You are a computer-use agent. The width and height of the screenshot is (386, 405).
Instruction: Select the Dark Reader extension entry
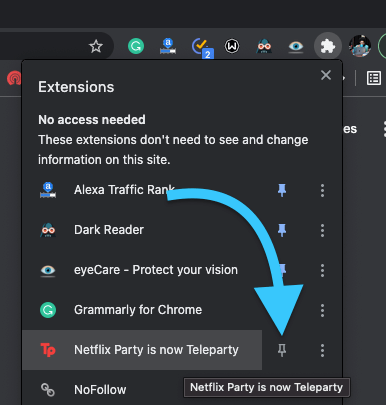point(142,230)
